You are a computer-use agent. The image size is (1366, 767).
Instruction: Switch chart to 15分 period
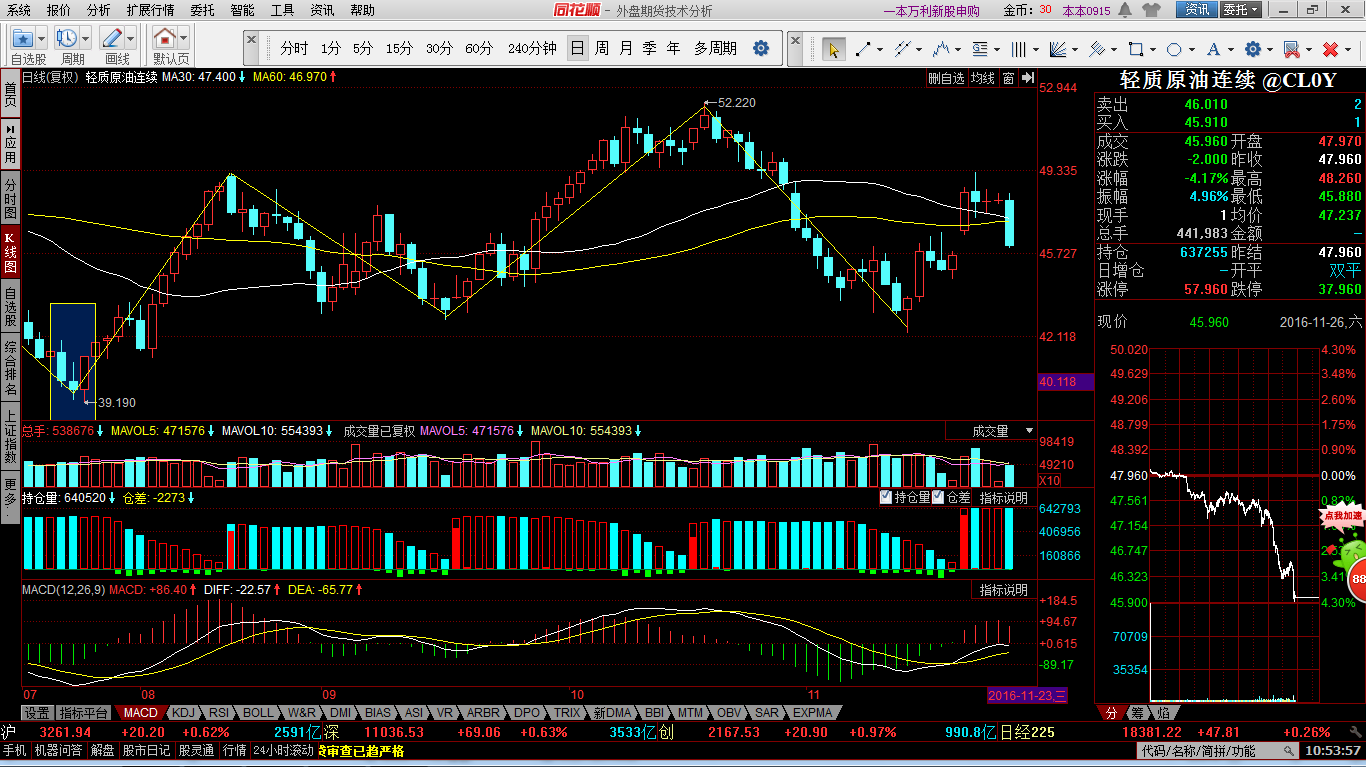tap(399, 48)
